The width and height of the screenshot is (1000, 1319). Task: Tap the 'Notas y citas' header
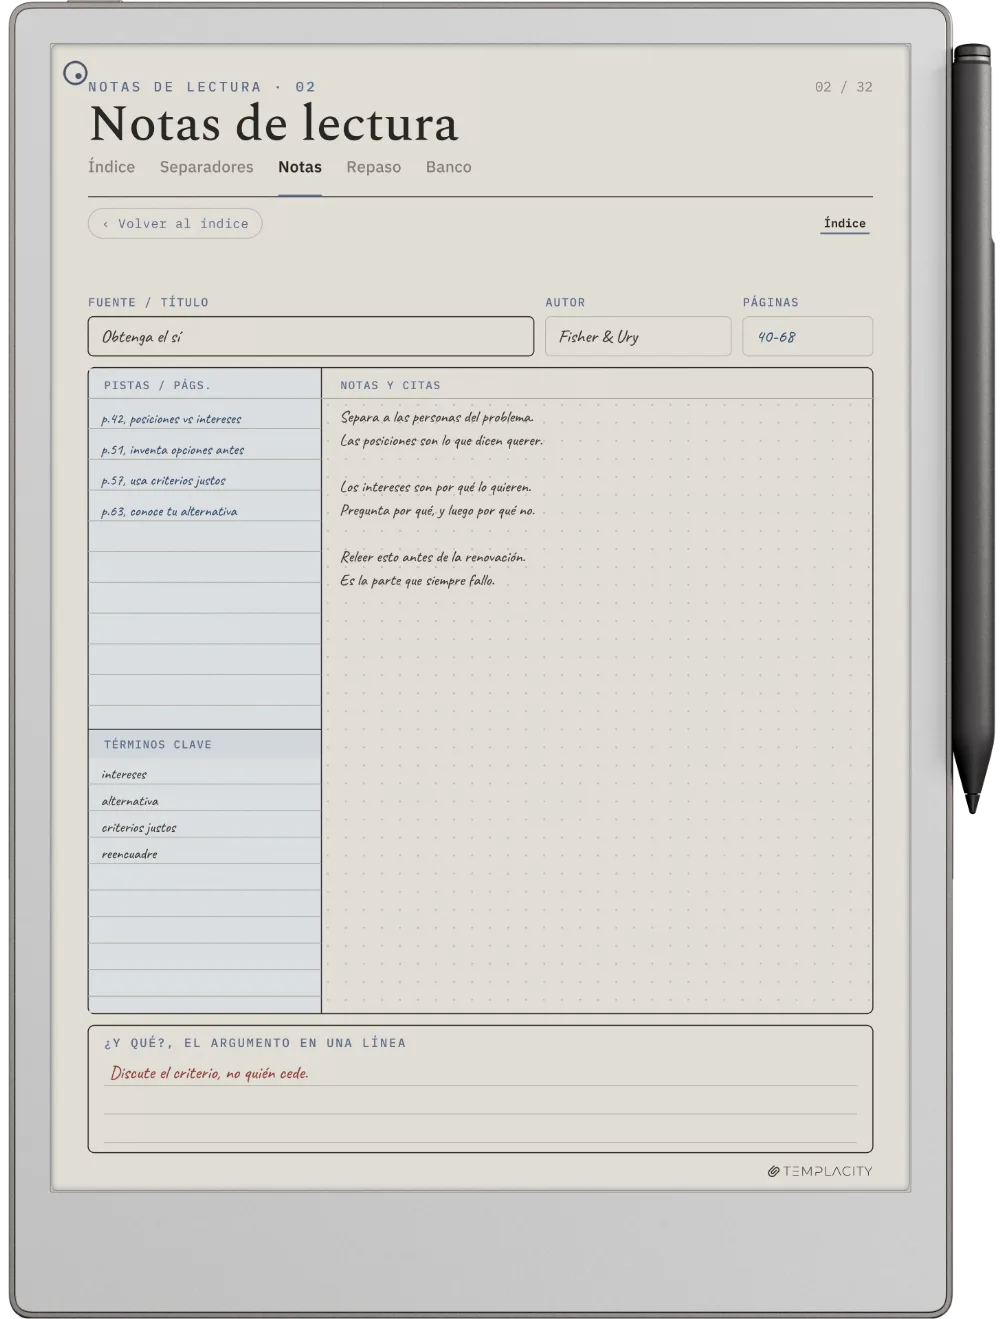point(390,385)
